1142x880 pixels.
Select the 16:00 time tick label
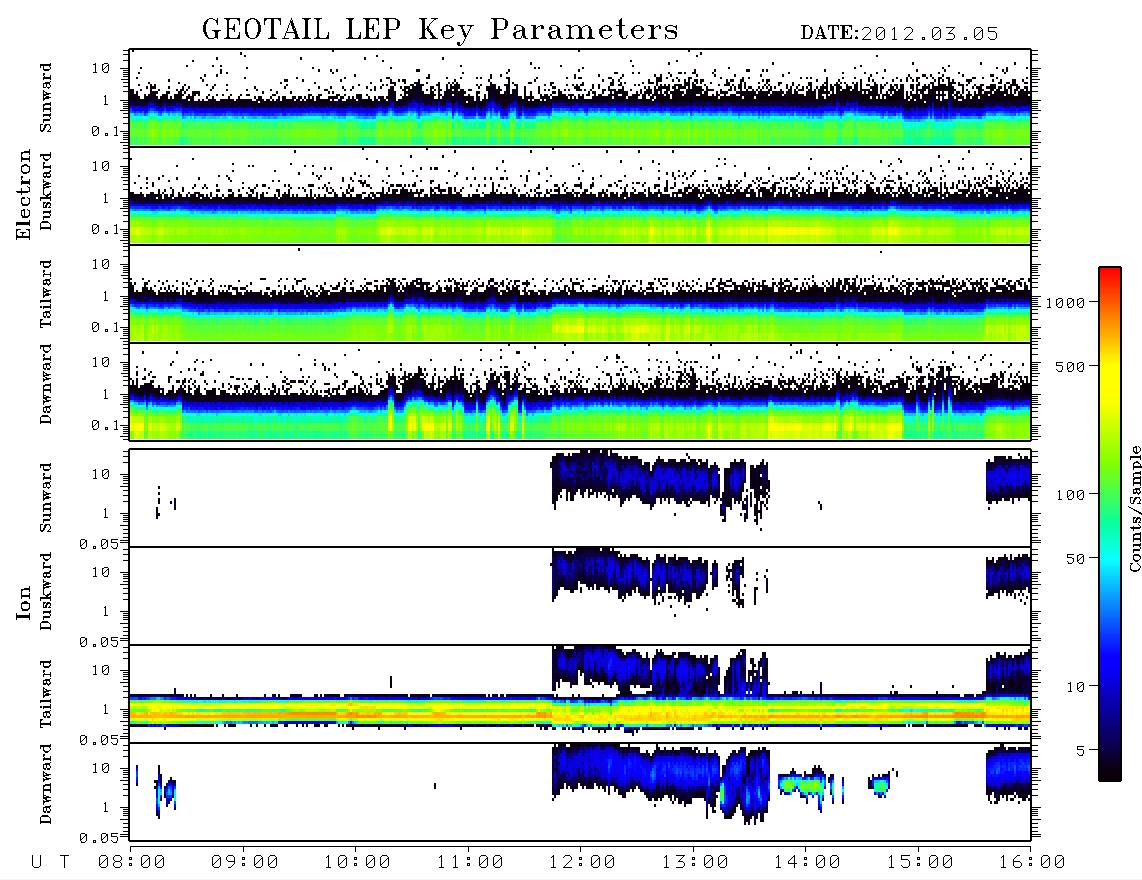(x=1031, y=862)
